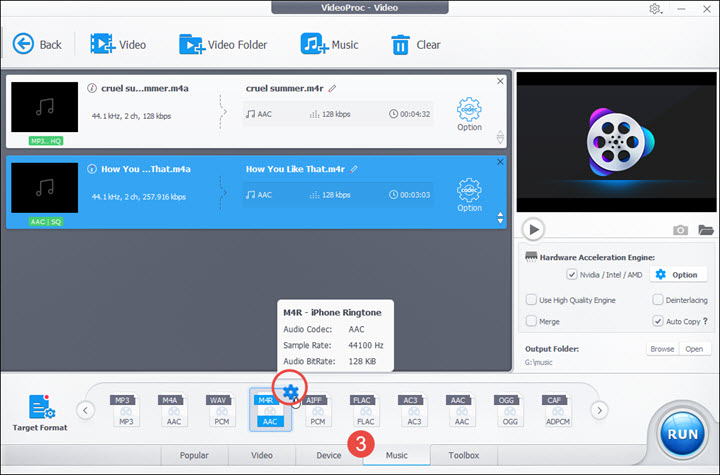Image resolution: width=720 pixels, height=475 pixels.
Task: Rename cruel summer.m4r with the pencil icon
Action: pyautogui.click(x=332, y=88)
